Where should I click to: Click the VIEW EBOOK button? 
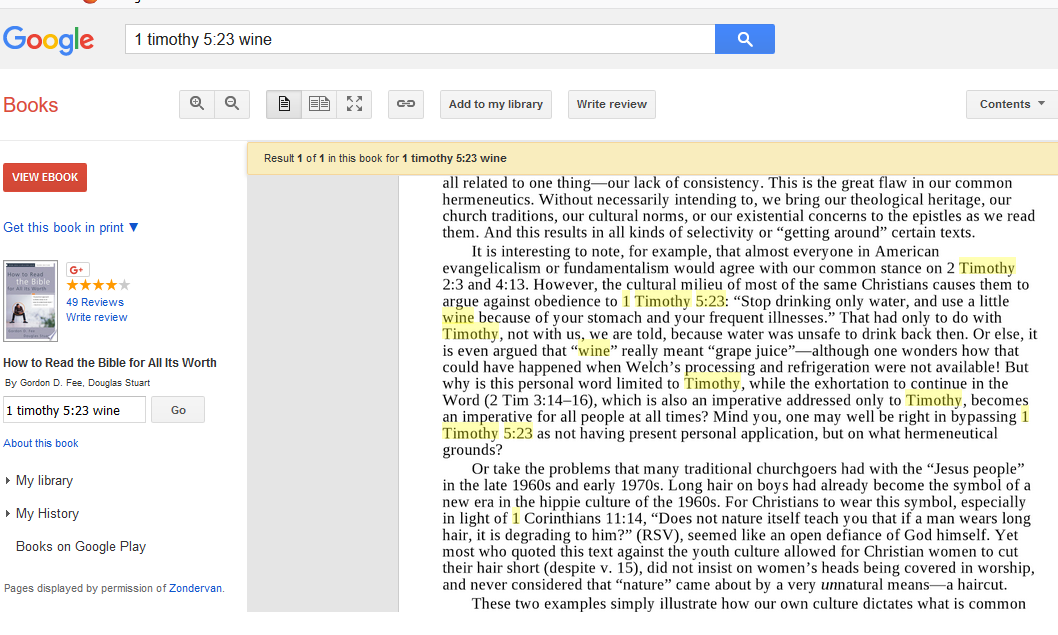45,177
